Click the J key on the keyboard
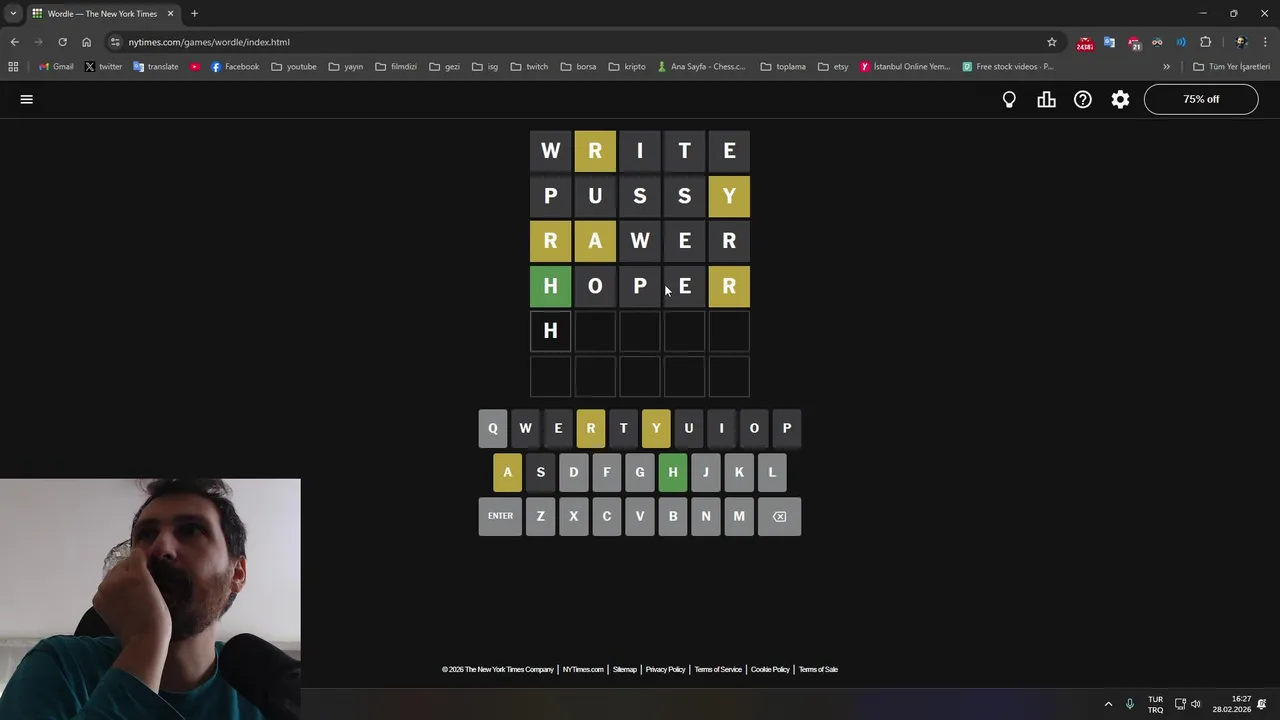This screenshot has width=1280, height=720. [706, 472]
